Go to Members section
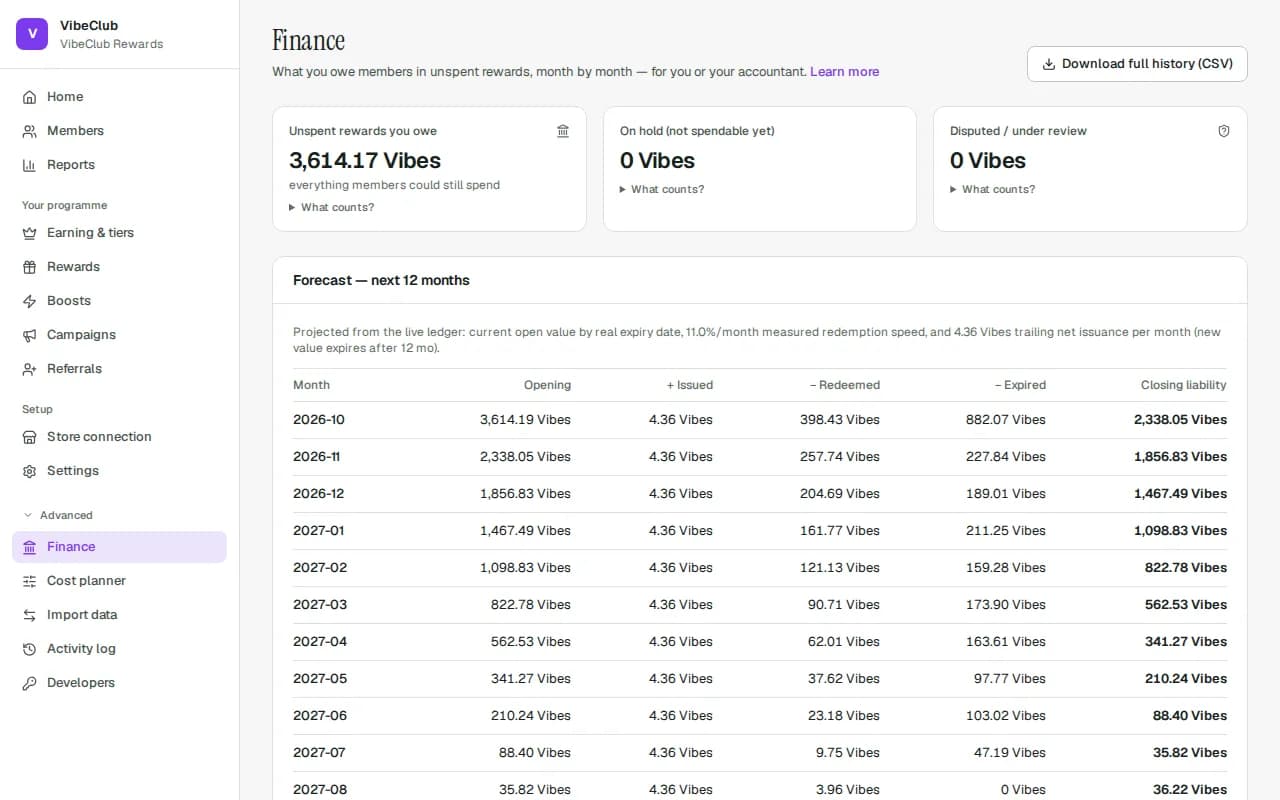This screenshot has width=1280, height=800. coord(119,131)
